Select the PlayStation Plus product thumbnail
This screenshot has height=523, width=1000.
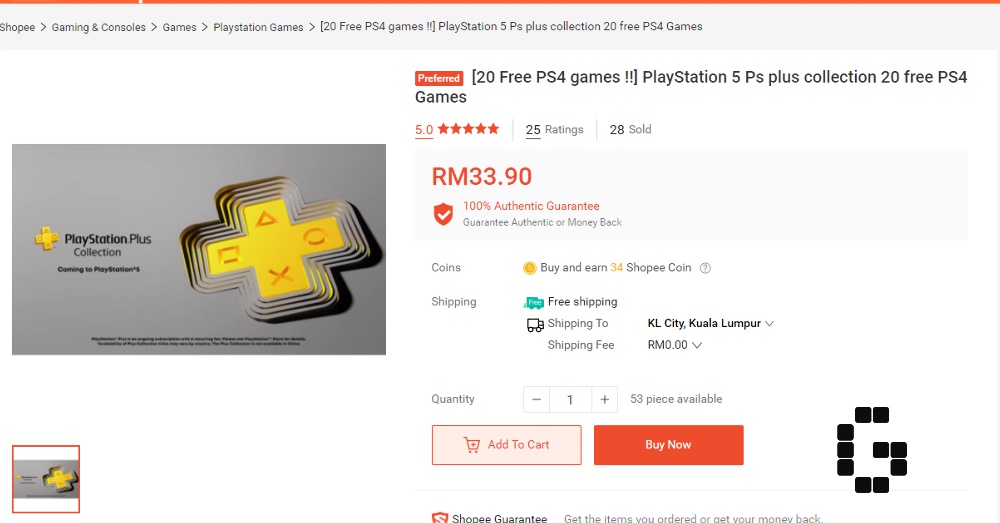coord(46,479)
